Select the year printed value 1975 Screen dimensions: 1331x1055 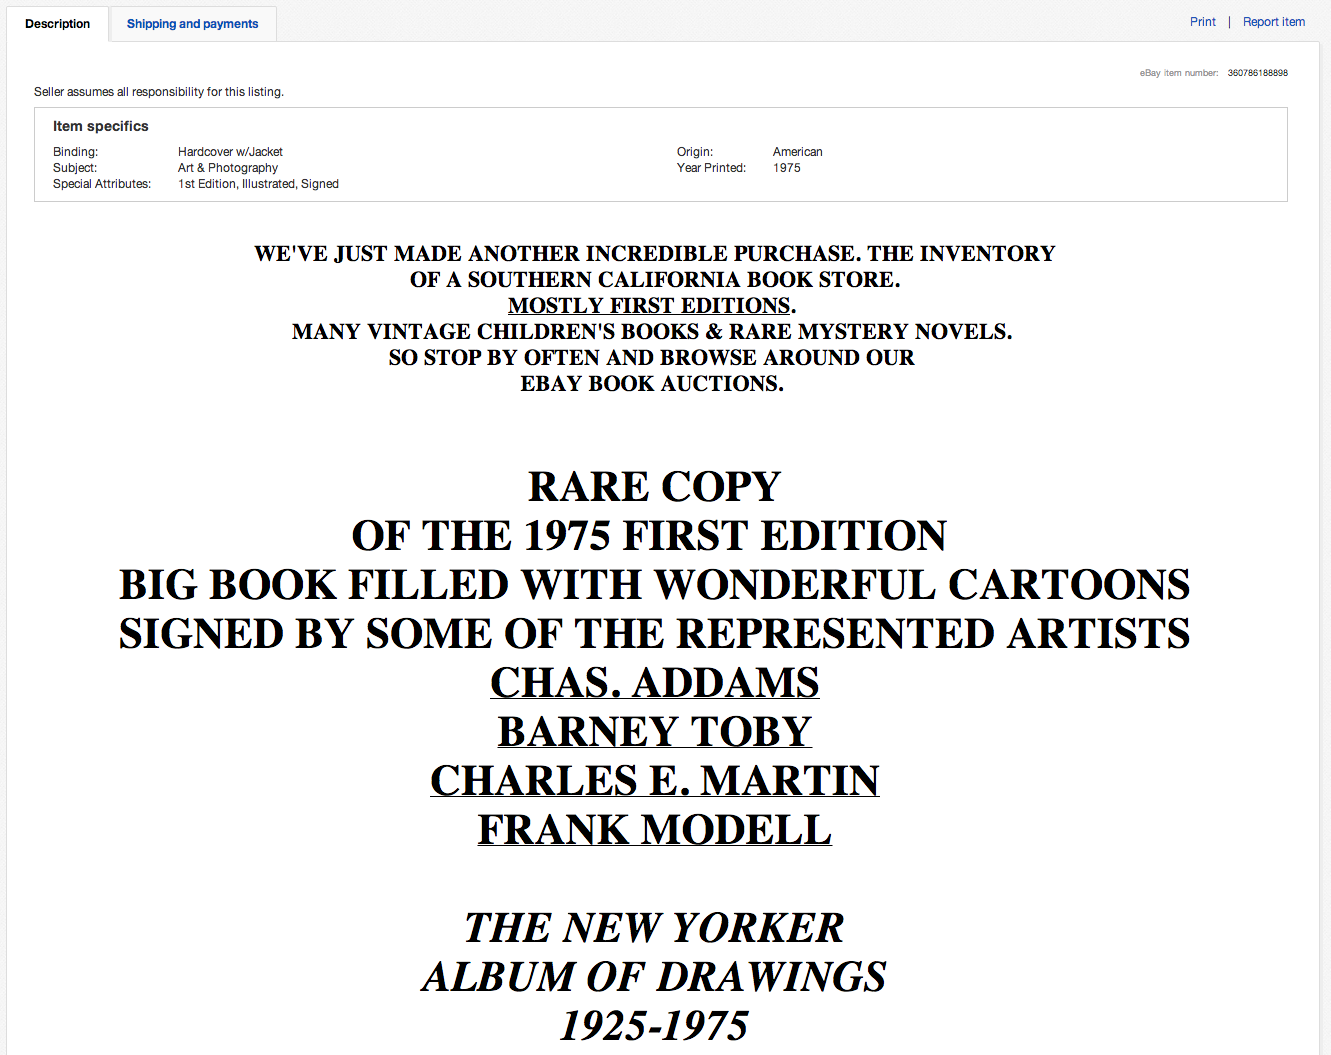pos(787,168)
